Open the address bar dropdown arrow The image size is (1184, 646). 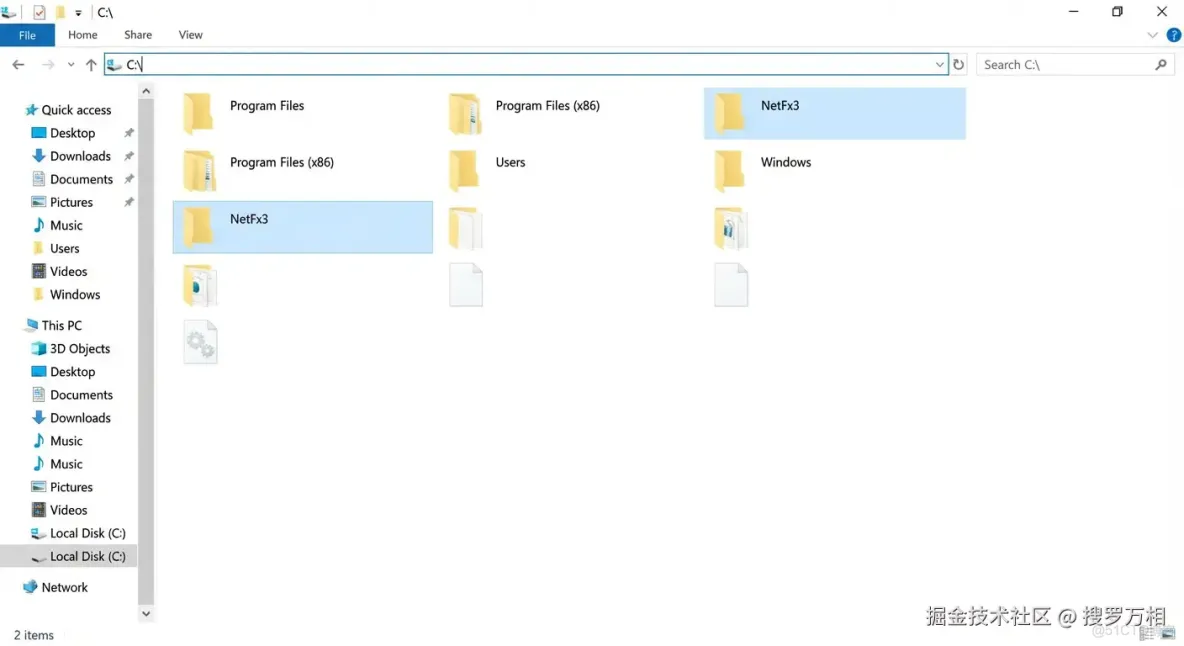[939, 64]
